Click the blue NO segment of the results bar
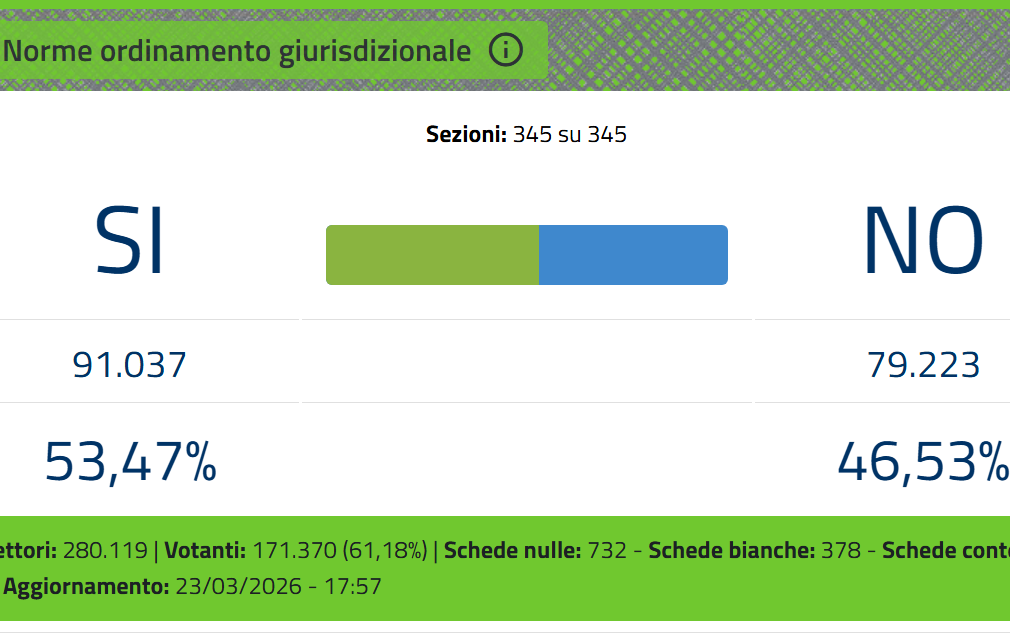The image size is (1010, 633). coord(633,255)
